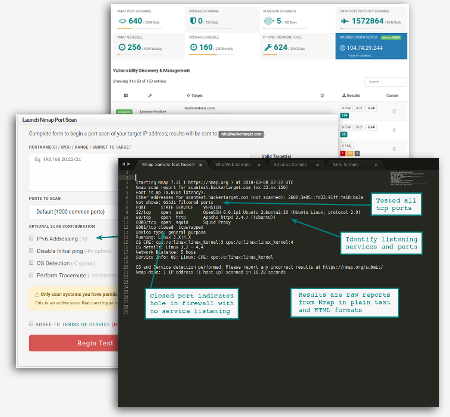Sort the table by the Target column
This screenshot has width=450, height=417.
(195, 96)
